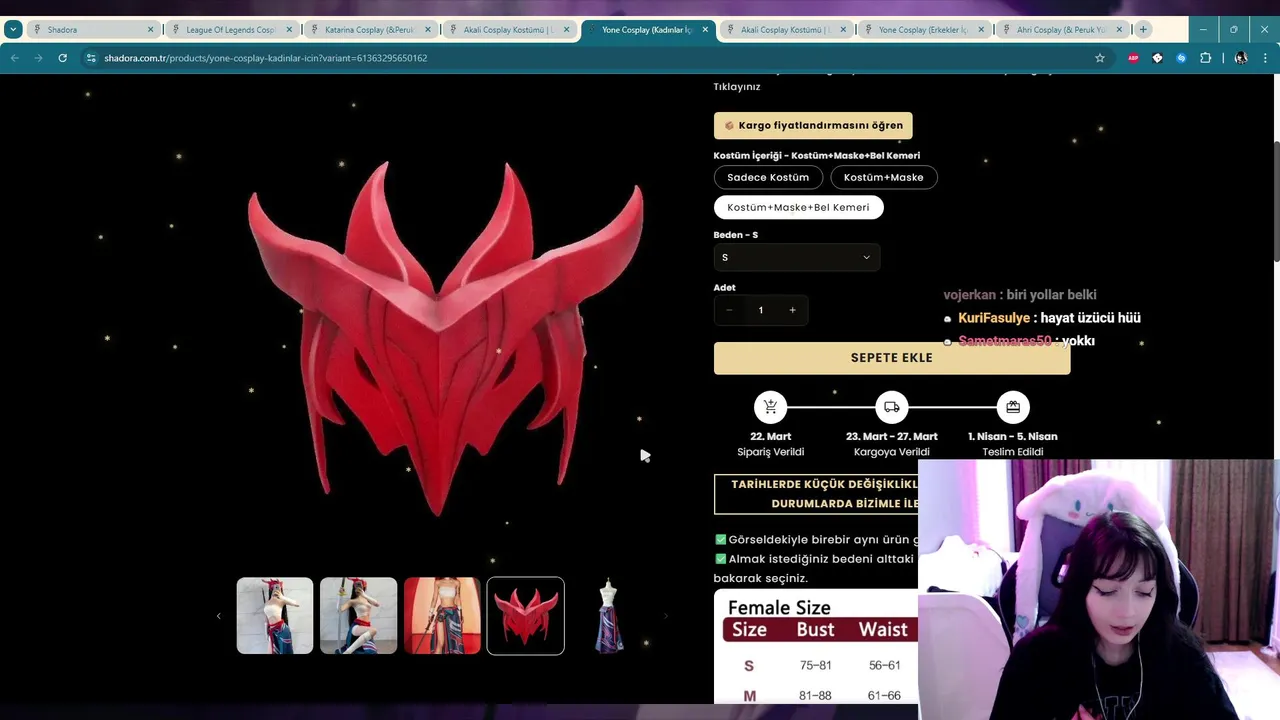Click Kargo fiyatlandırmasını öğren button

[x=813, y=125]
